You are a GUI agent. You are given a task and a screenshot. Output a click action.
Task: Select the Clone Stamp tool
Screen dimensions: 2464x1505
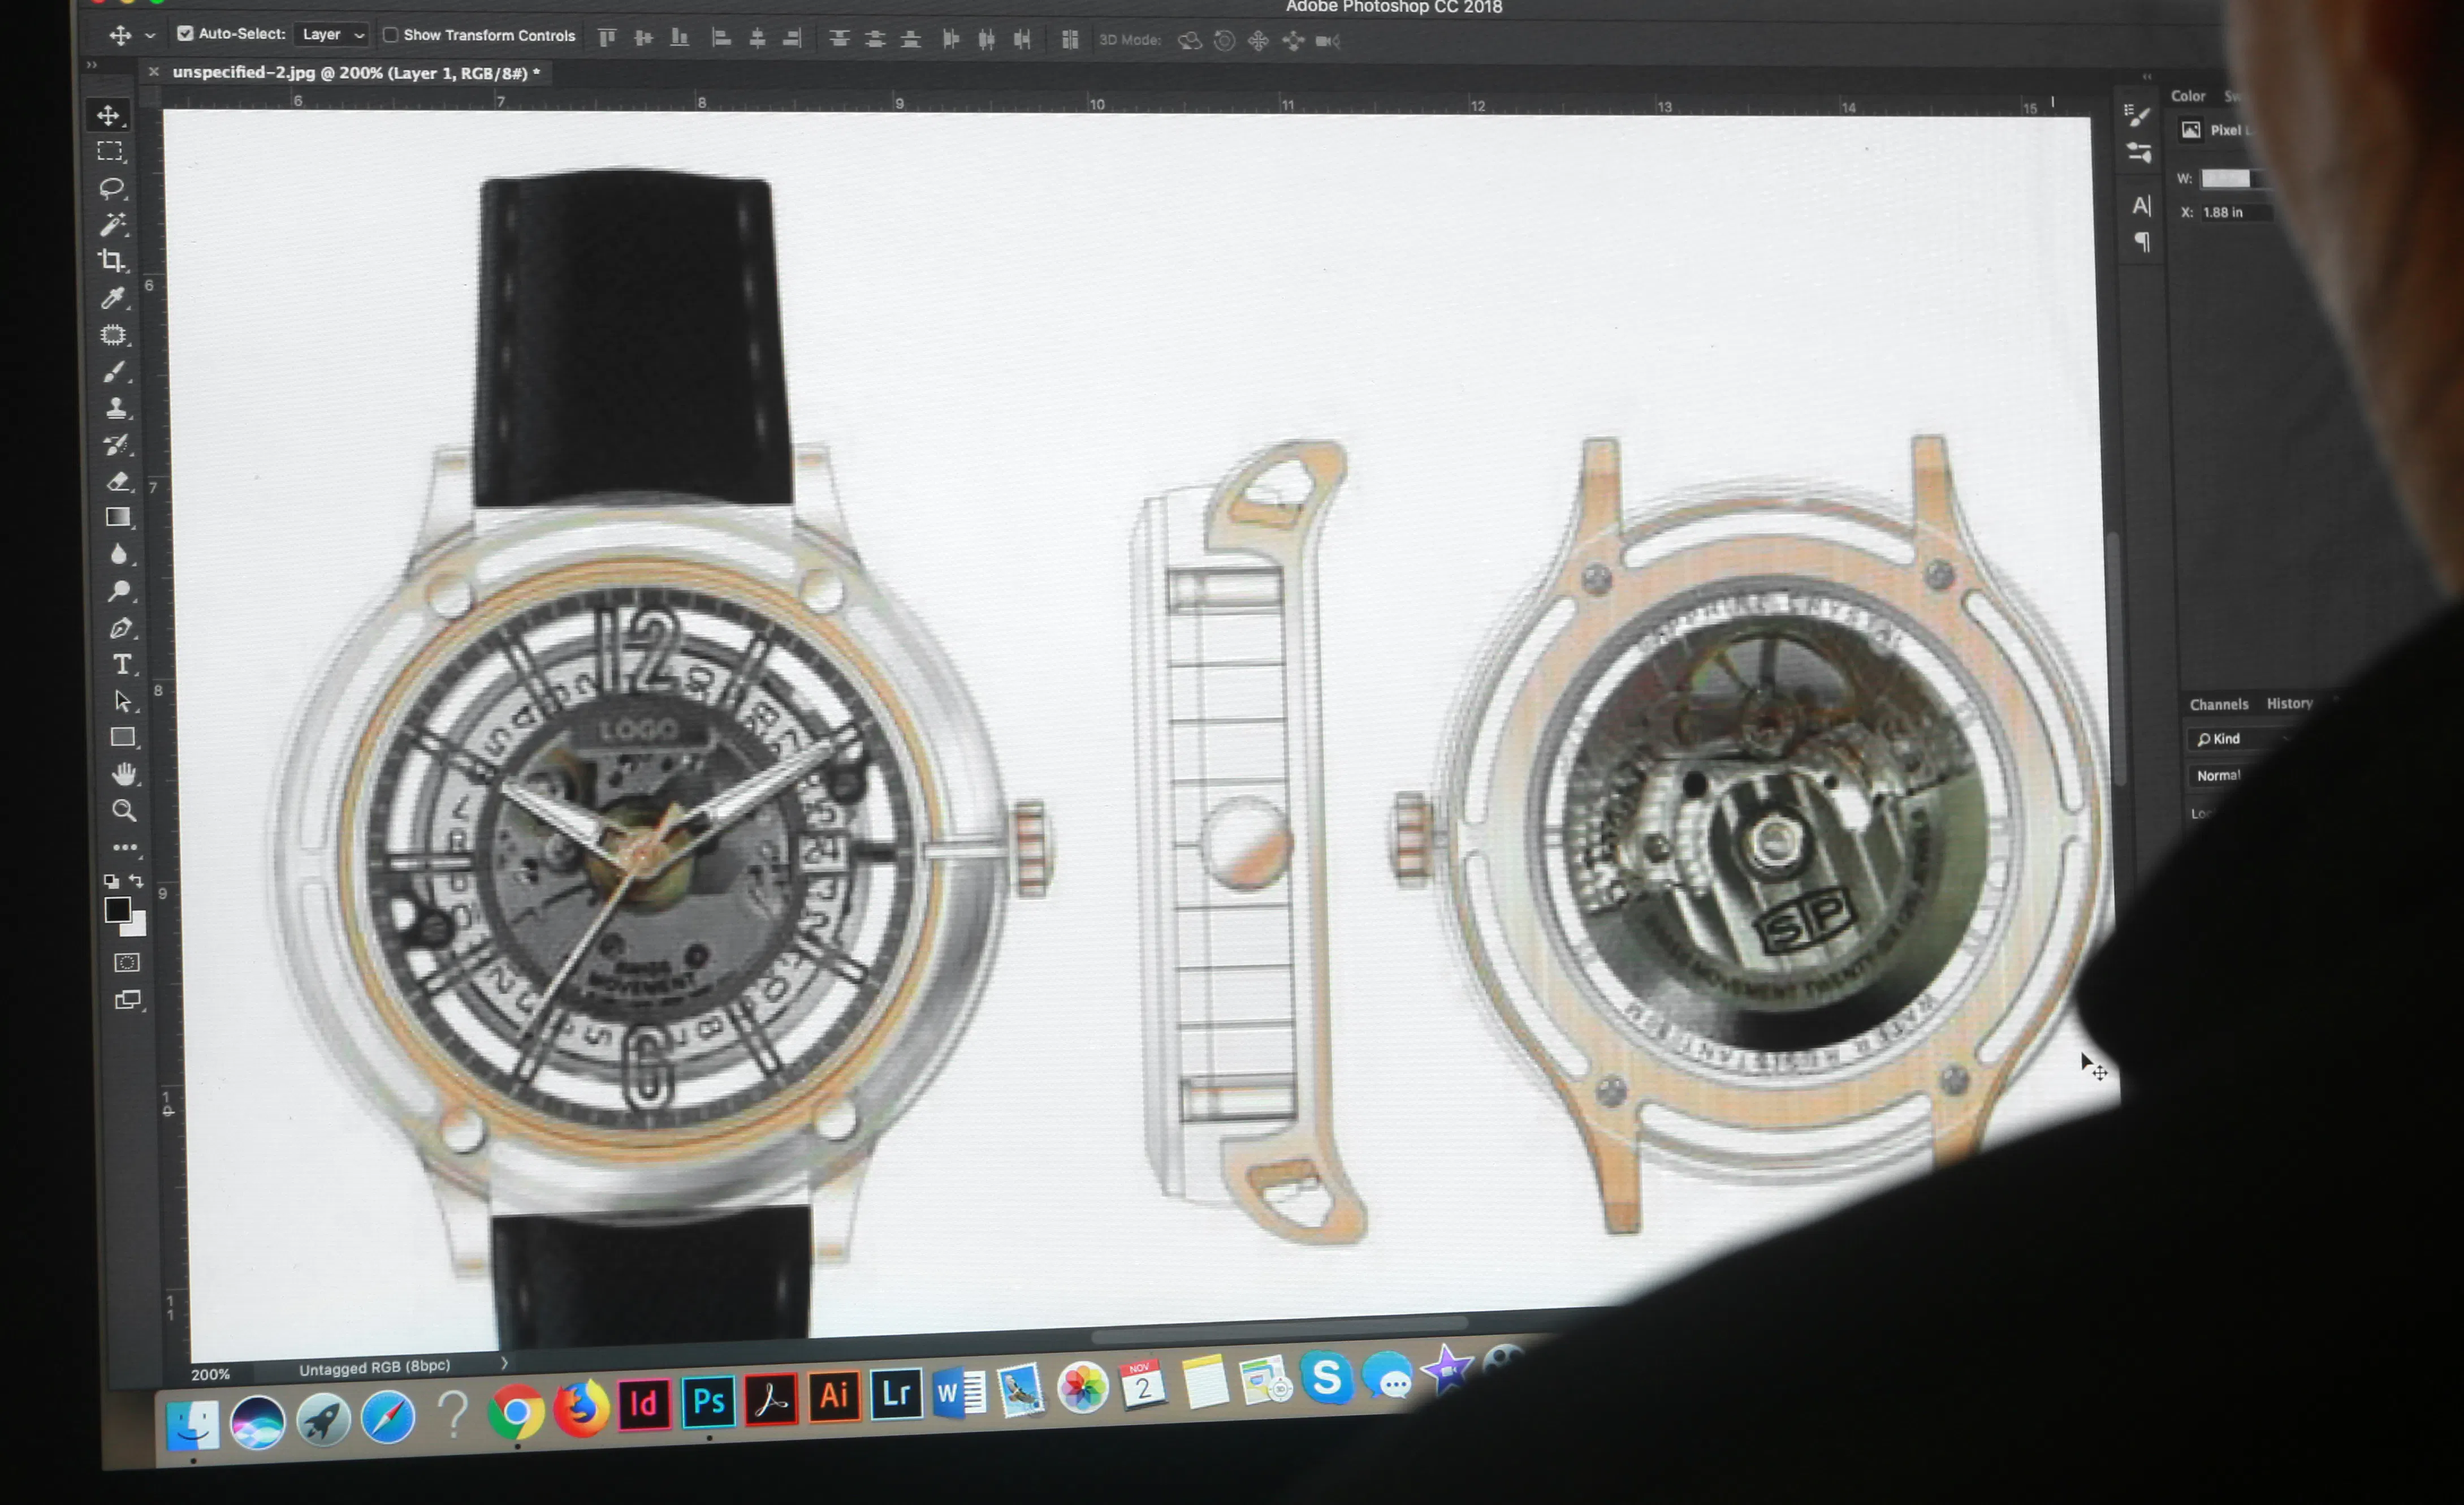tap(116, 408)
